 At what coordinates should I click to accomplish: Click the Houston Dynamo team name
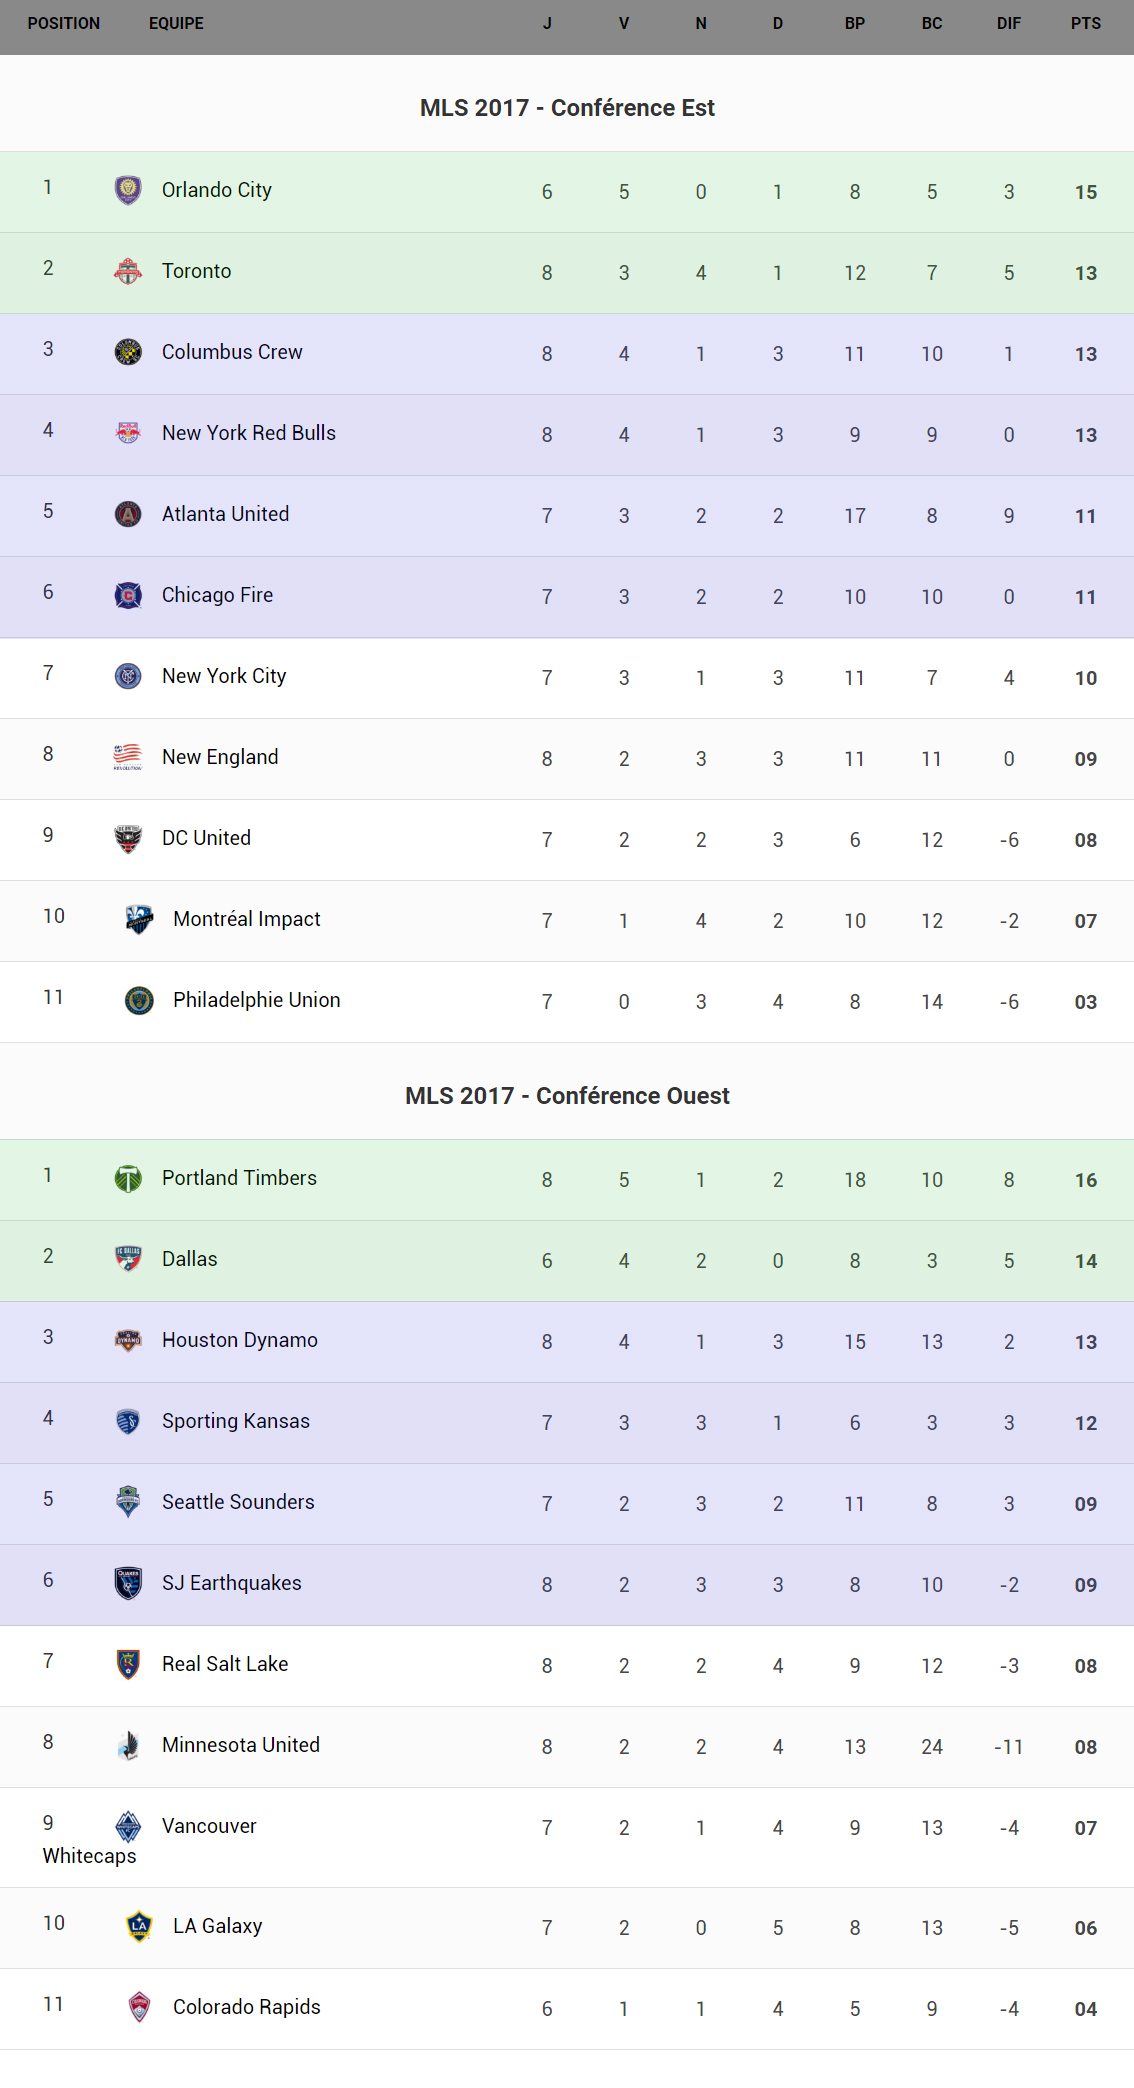pos(240,1340)
